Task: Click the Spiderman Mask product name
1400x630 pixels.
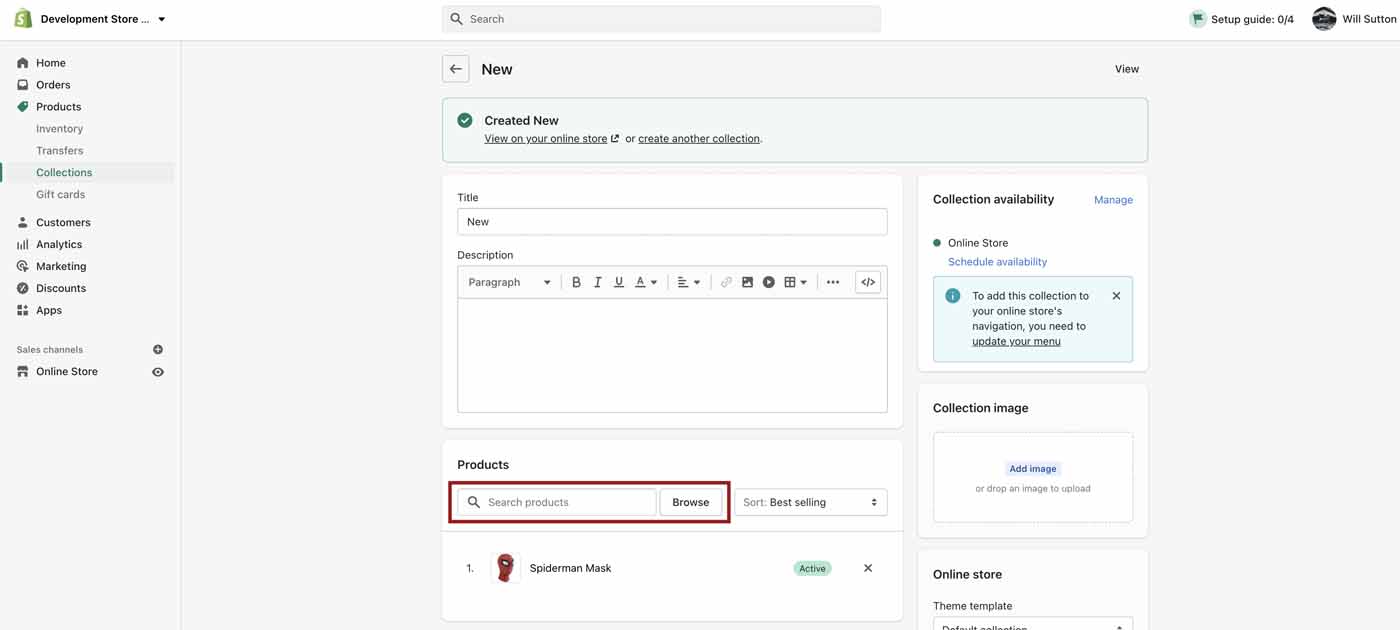Action: [570, 568]
